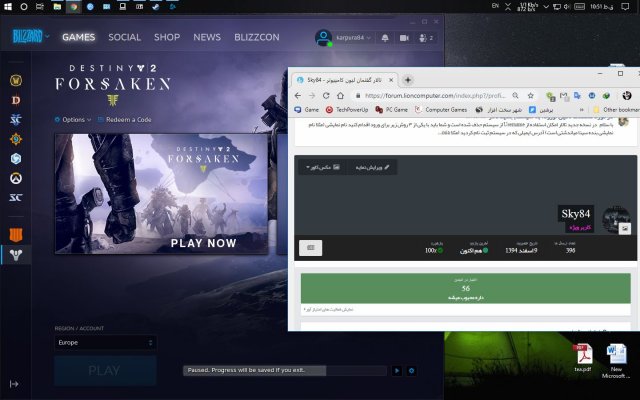The width and height of the screenshot is (640, 400).
Task: Collapse the Blizzard game sidebar arrow
Action: point(14,384)
